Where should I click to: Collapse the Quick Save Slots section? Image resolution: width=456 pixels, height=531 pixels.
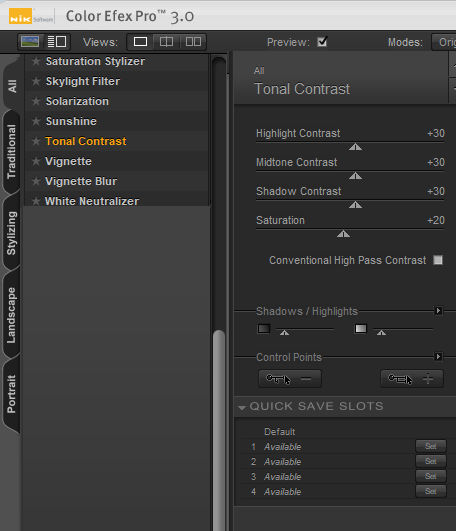pos(242,407)
